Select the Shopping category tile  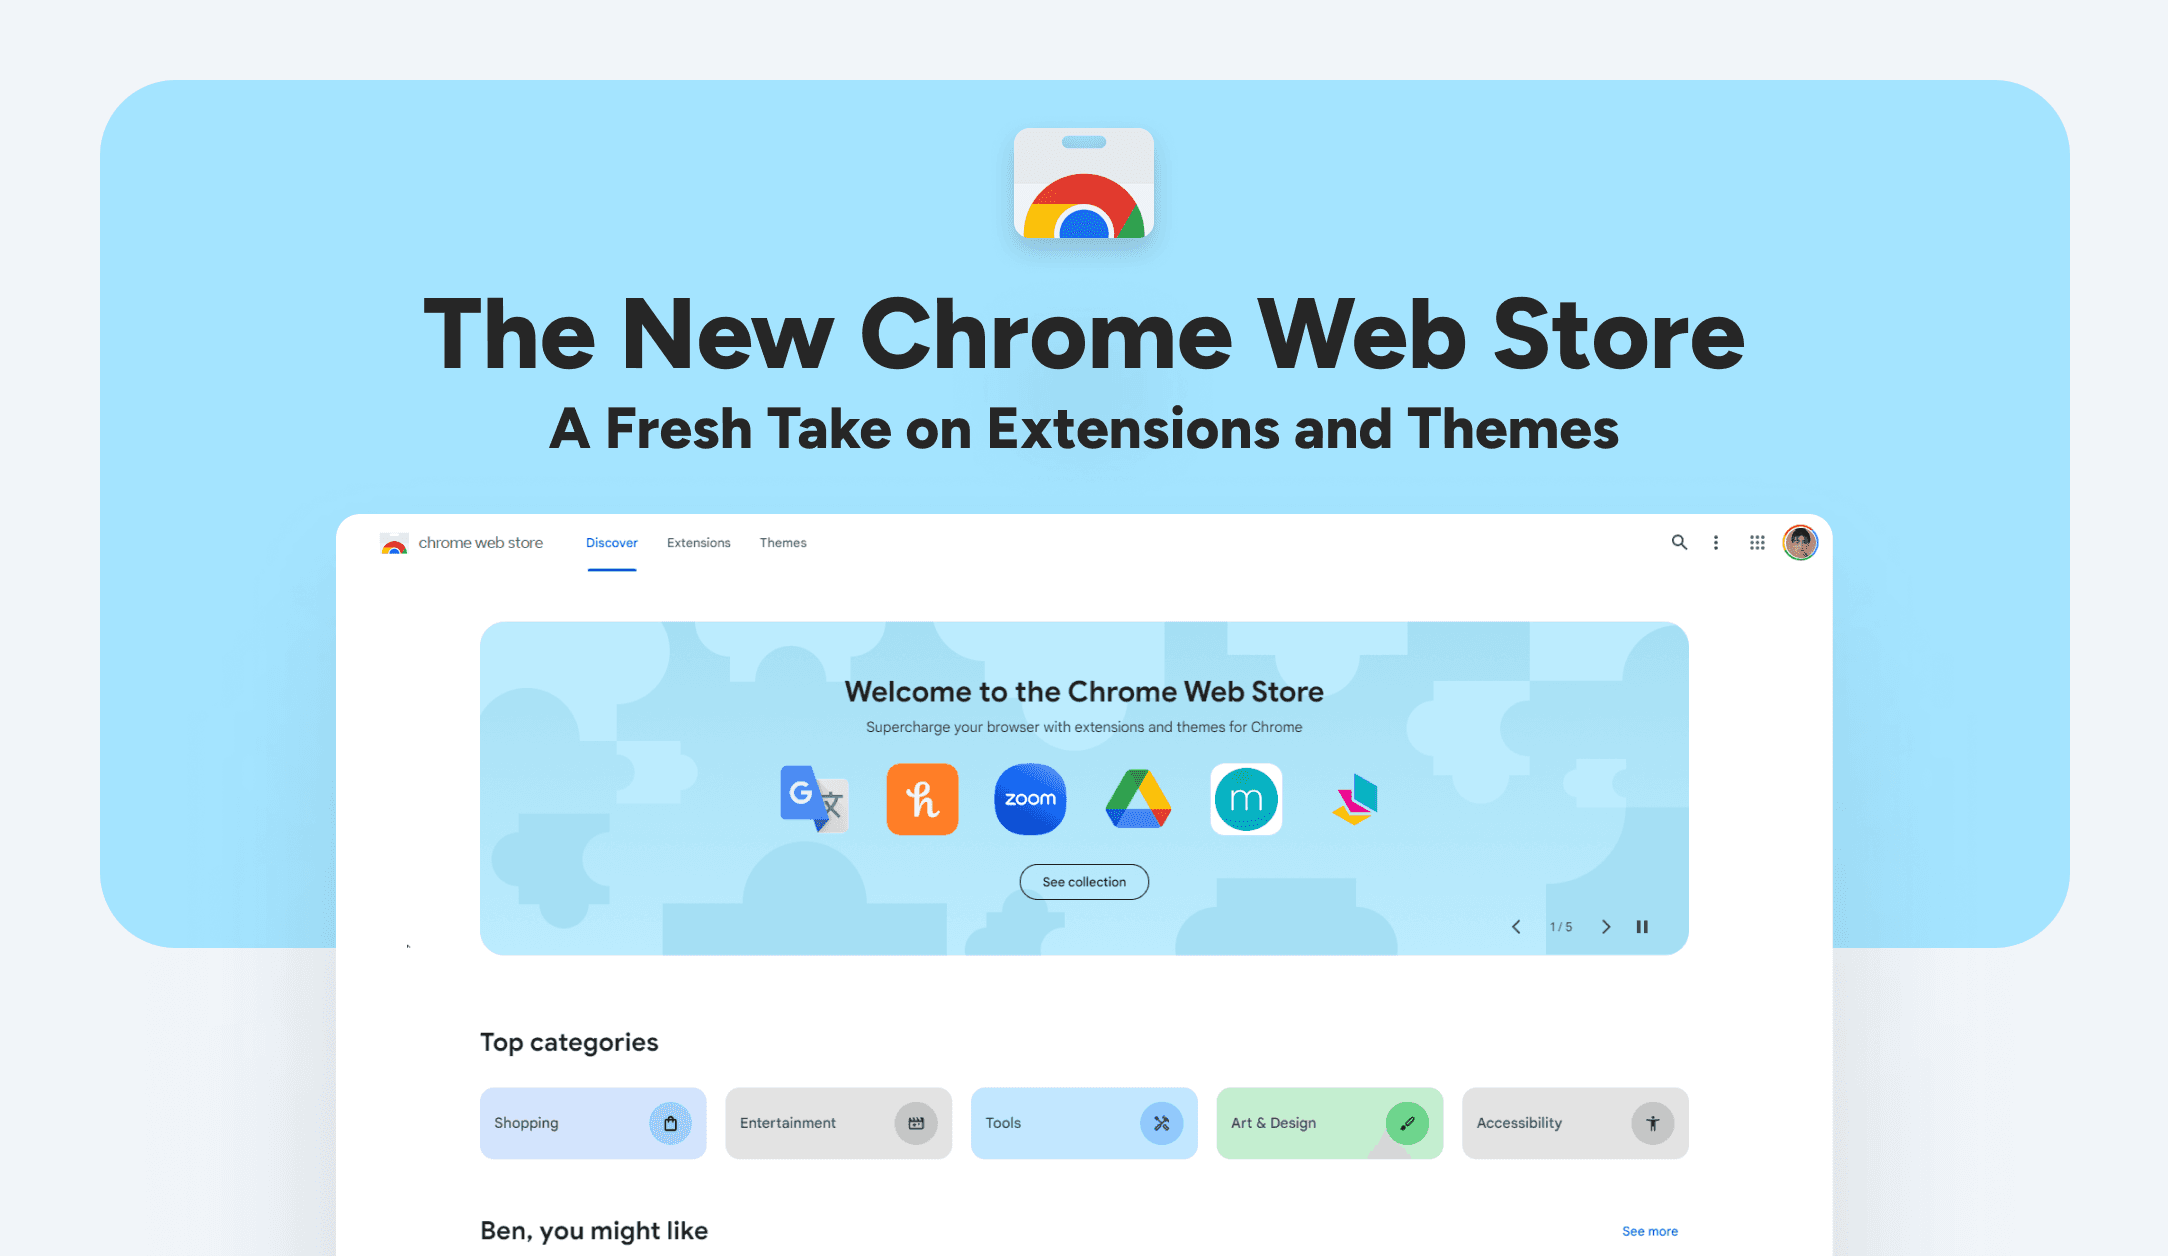coord(592,1121)
